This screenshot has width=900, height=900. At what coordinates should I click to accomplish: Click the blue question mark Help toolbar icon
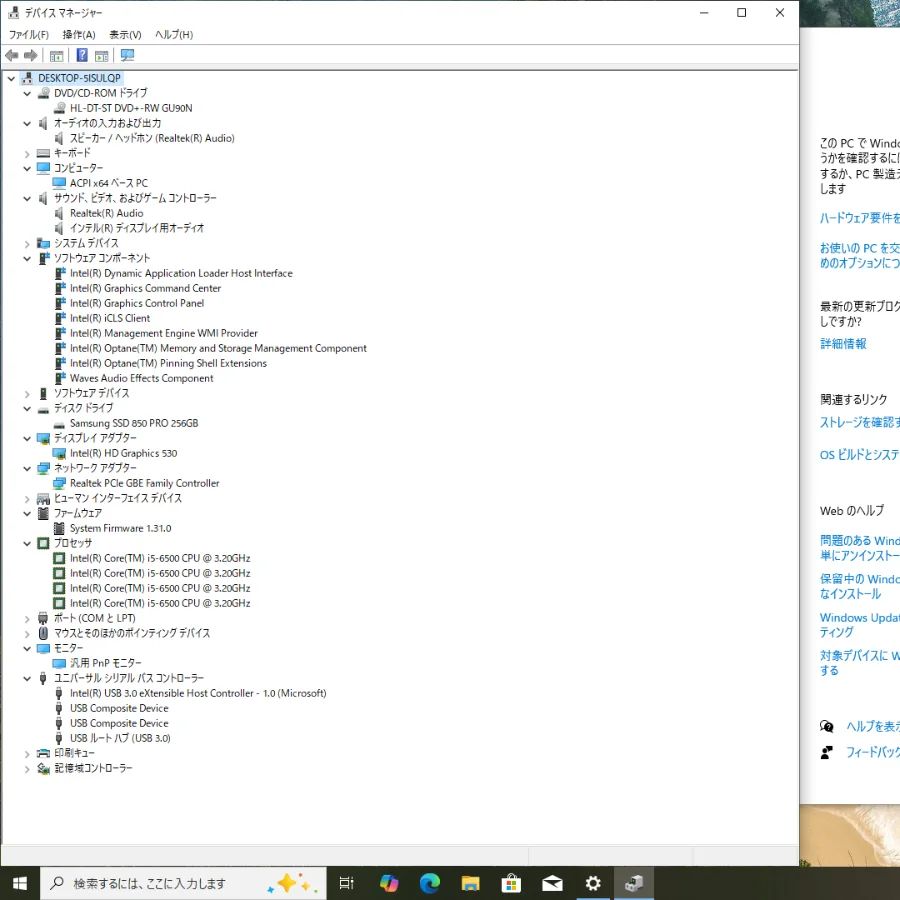coord(82,55)
